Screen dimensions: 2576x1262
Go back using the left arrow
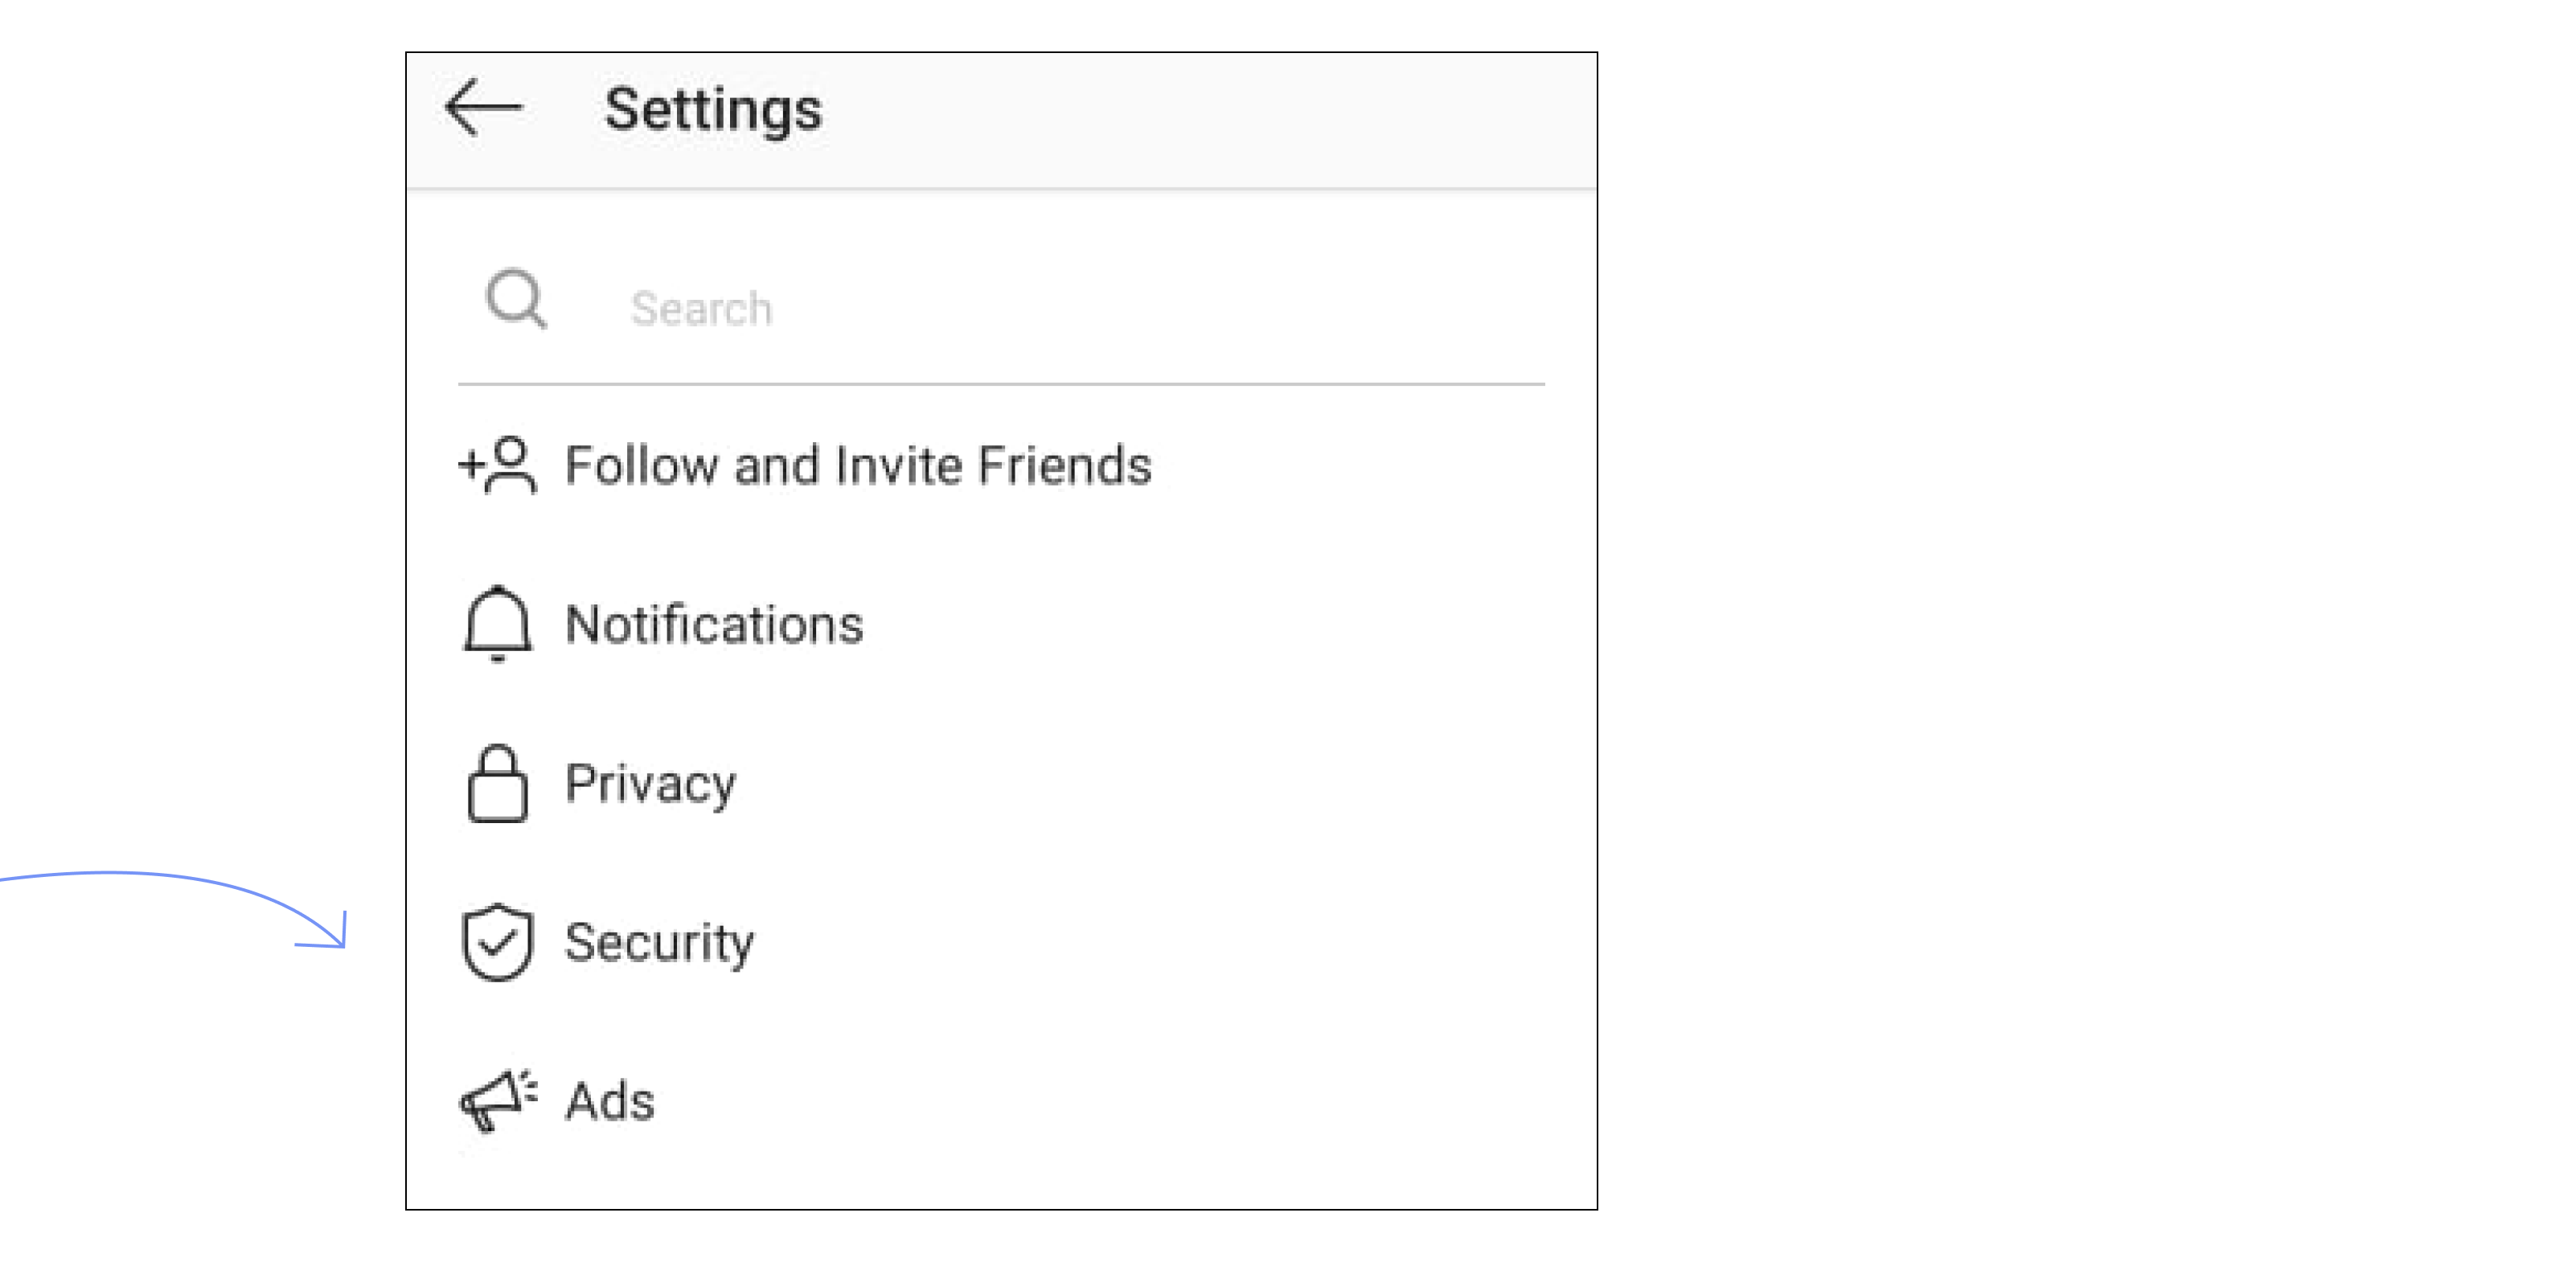[x=484, y=107]
